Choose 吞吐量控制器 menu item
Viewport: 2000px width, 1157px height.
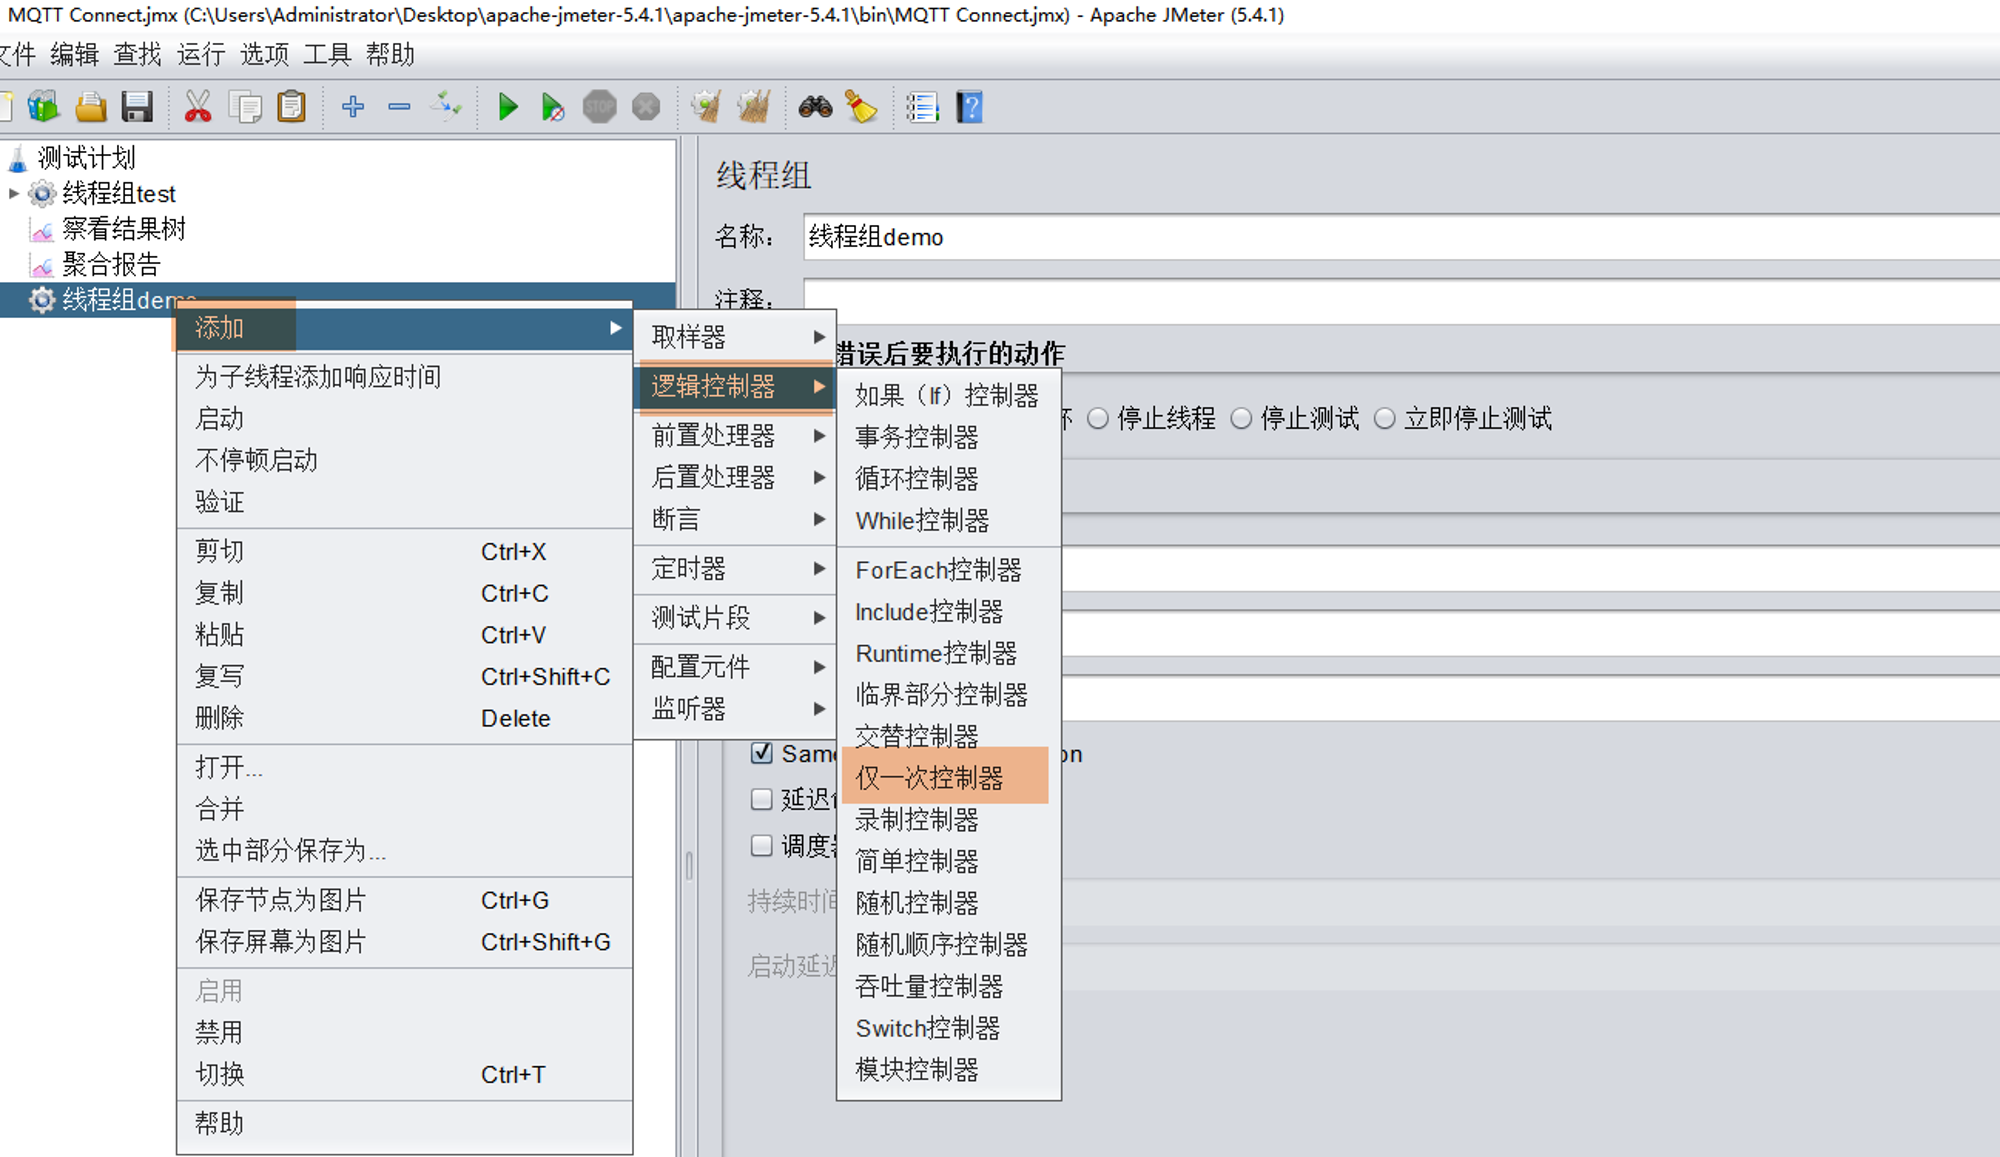(948, 986)
